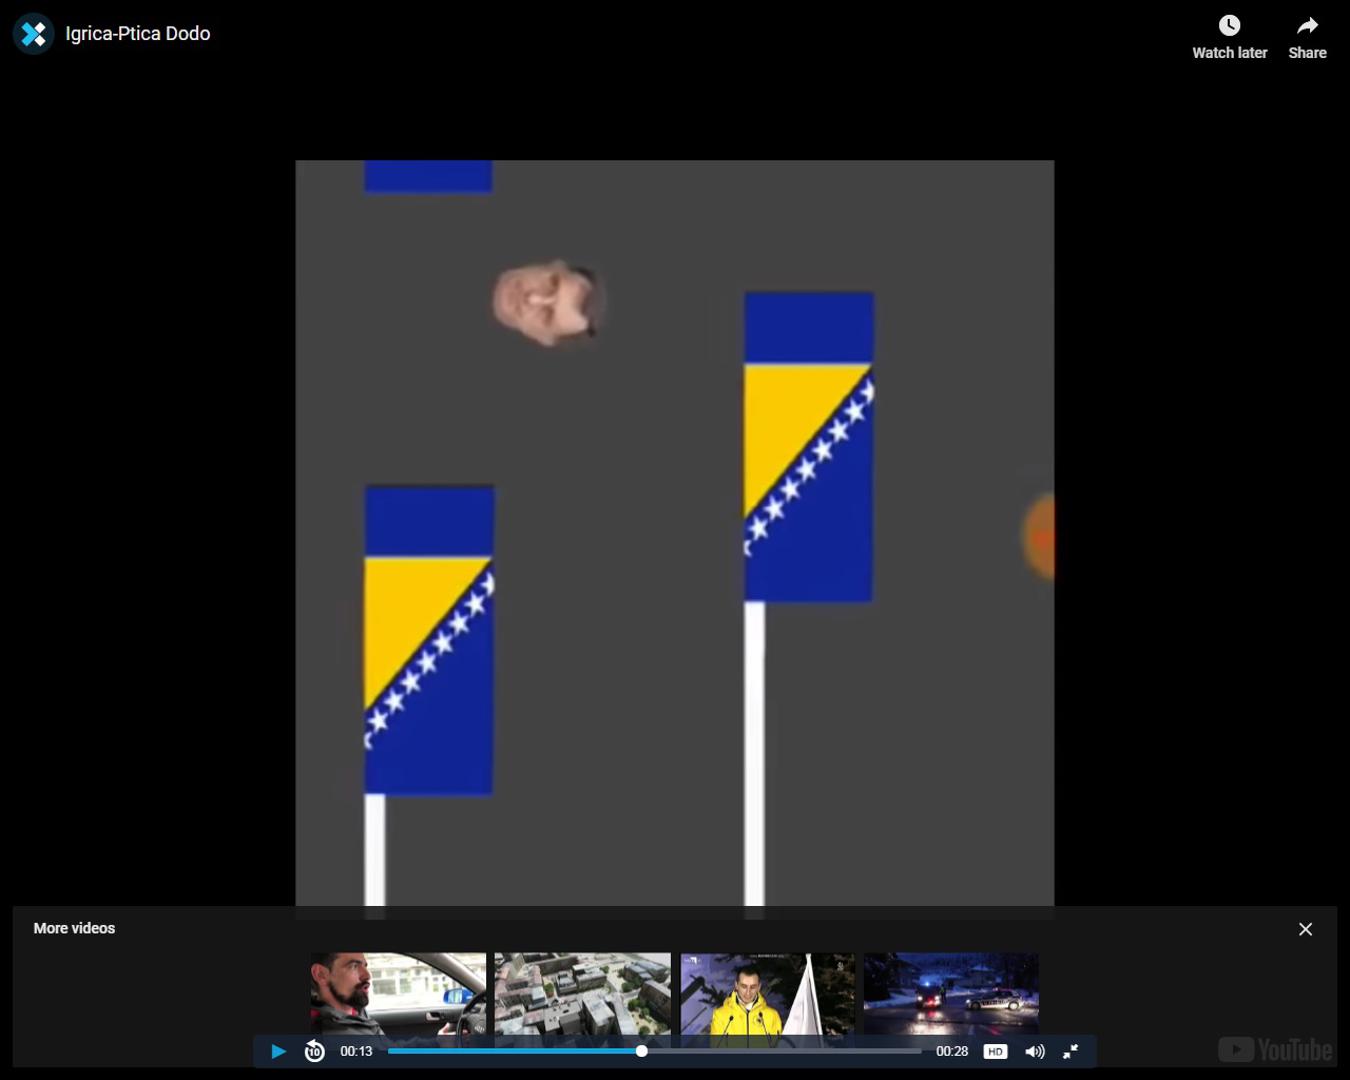Open the Share options
This screenshot has width=1350, height=1080.
(1307, 37)
